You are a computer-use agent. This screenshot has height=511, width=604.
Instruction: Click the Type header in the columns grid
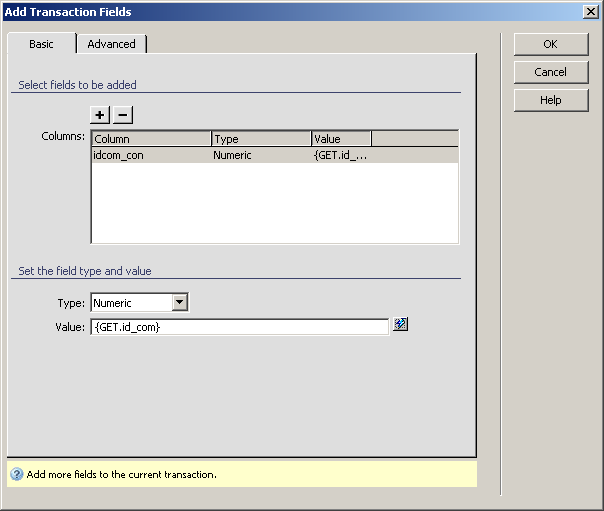point(260,139)
